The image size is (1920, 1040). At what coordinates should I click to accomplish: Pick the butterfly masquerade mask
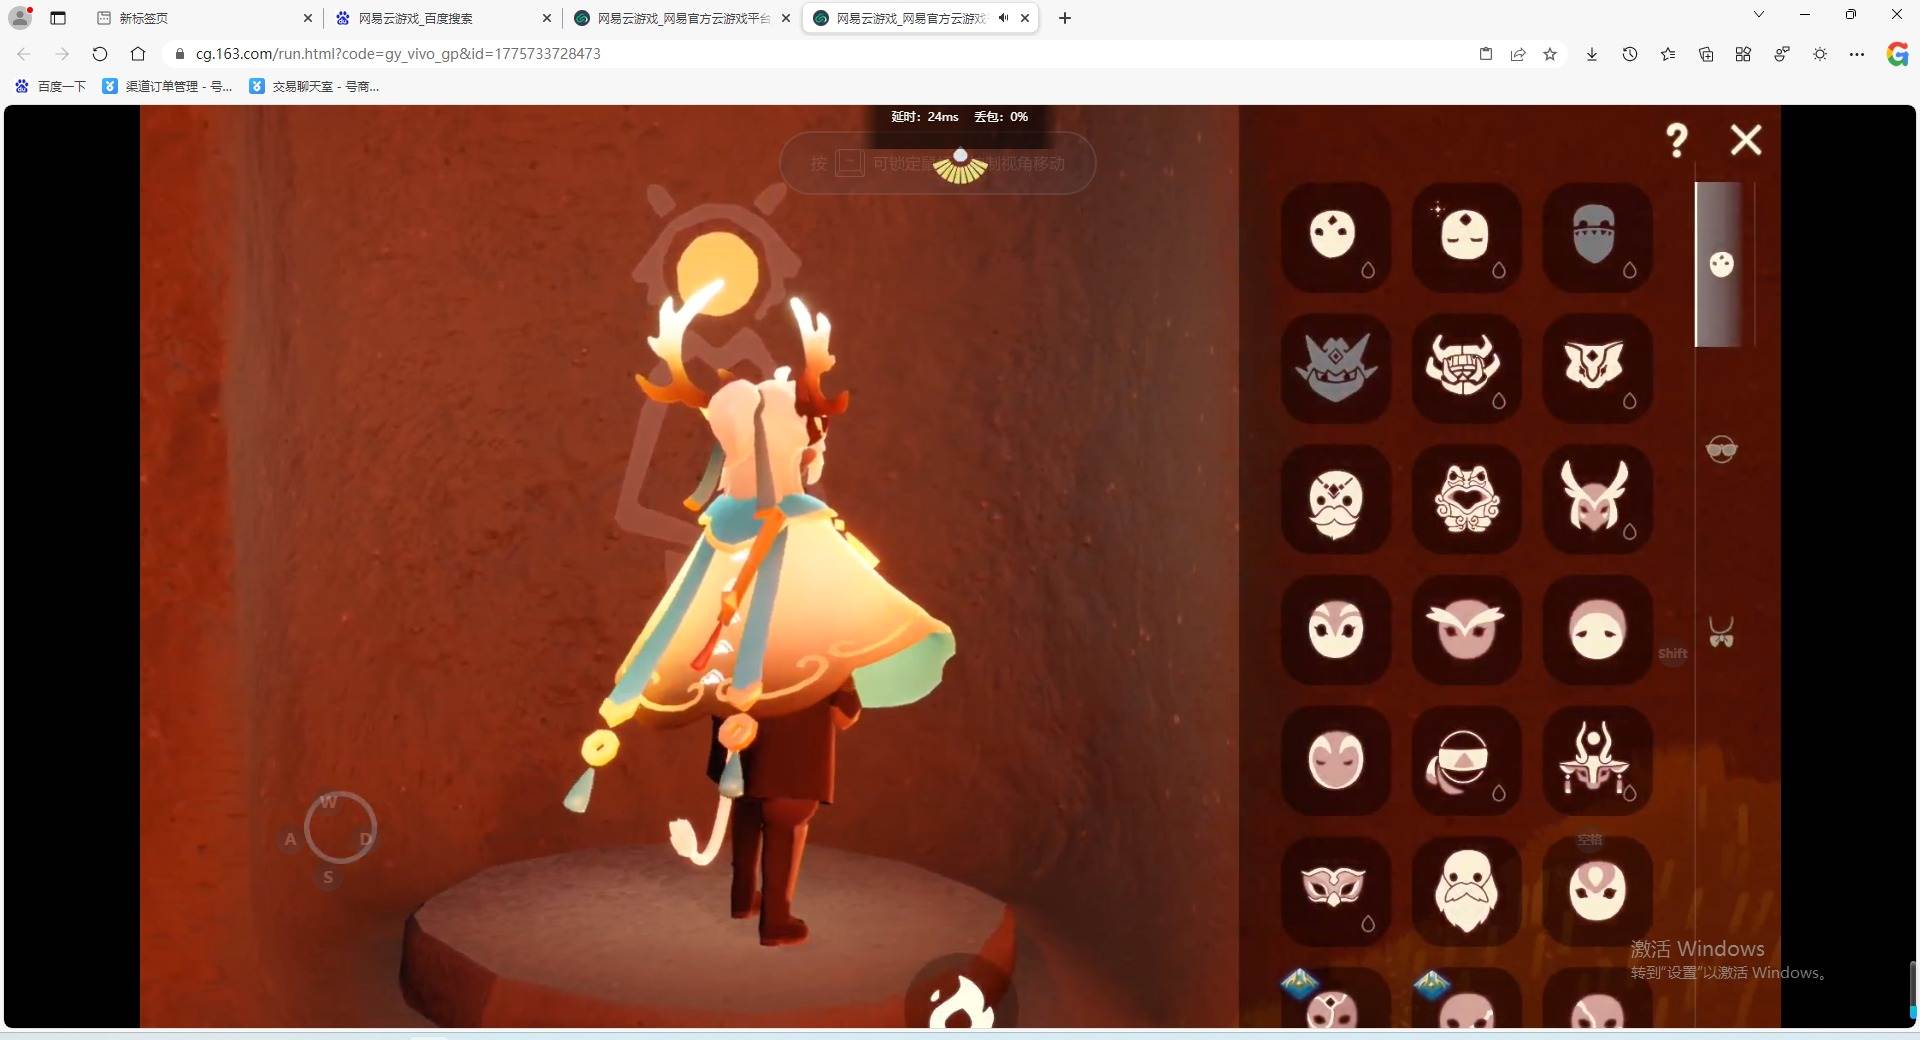(x=1334, y=887)
